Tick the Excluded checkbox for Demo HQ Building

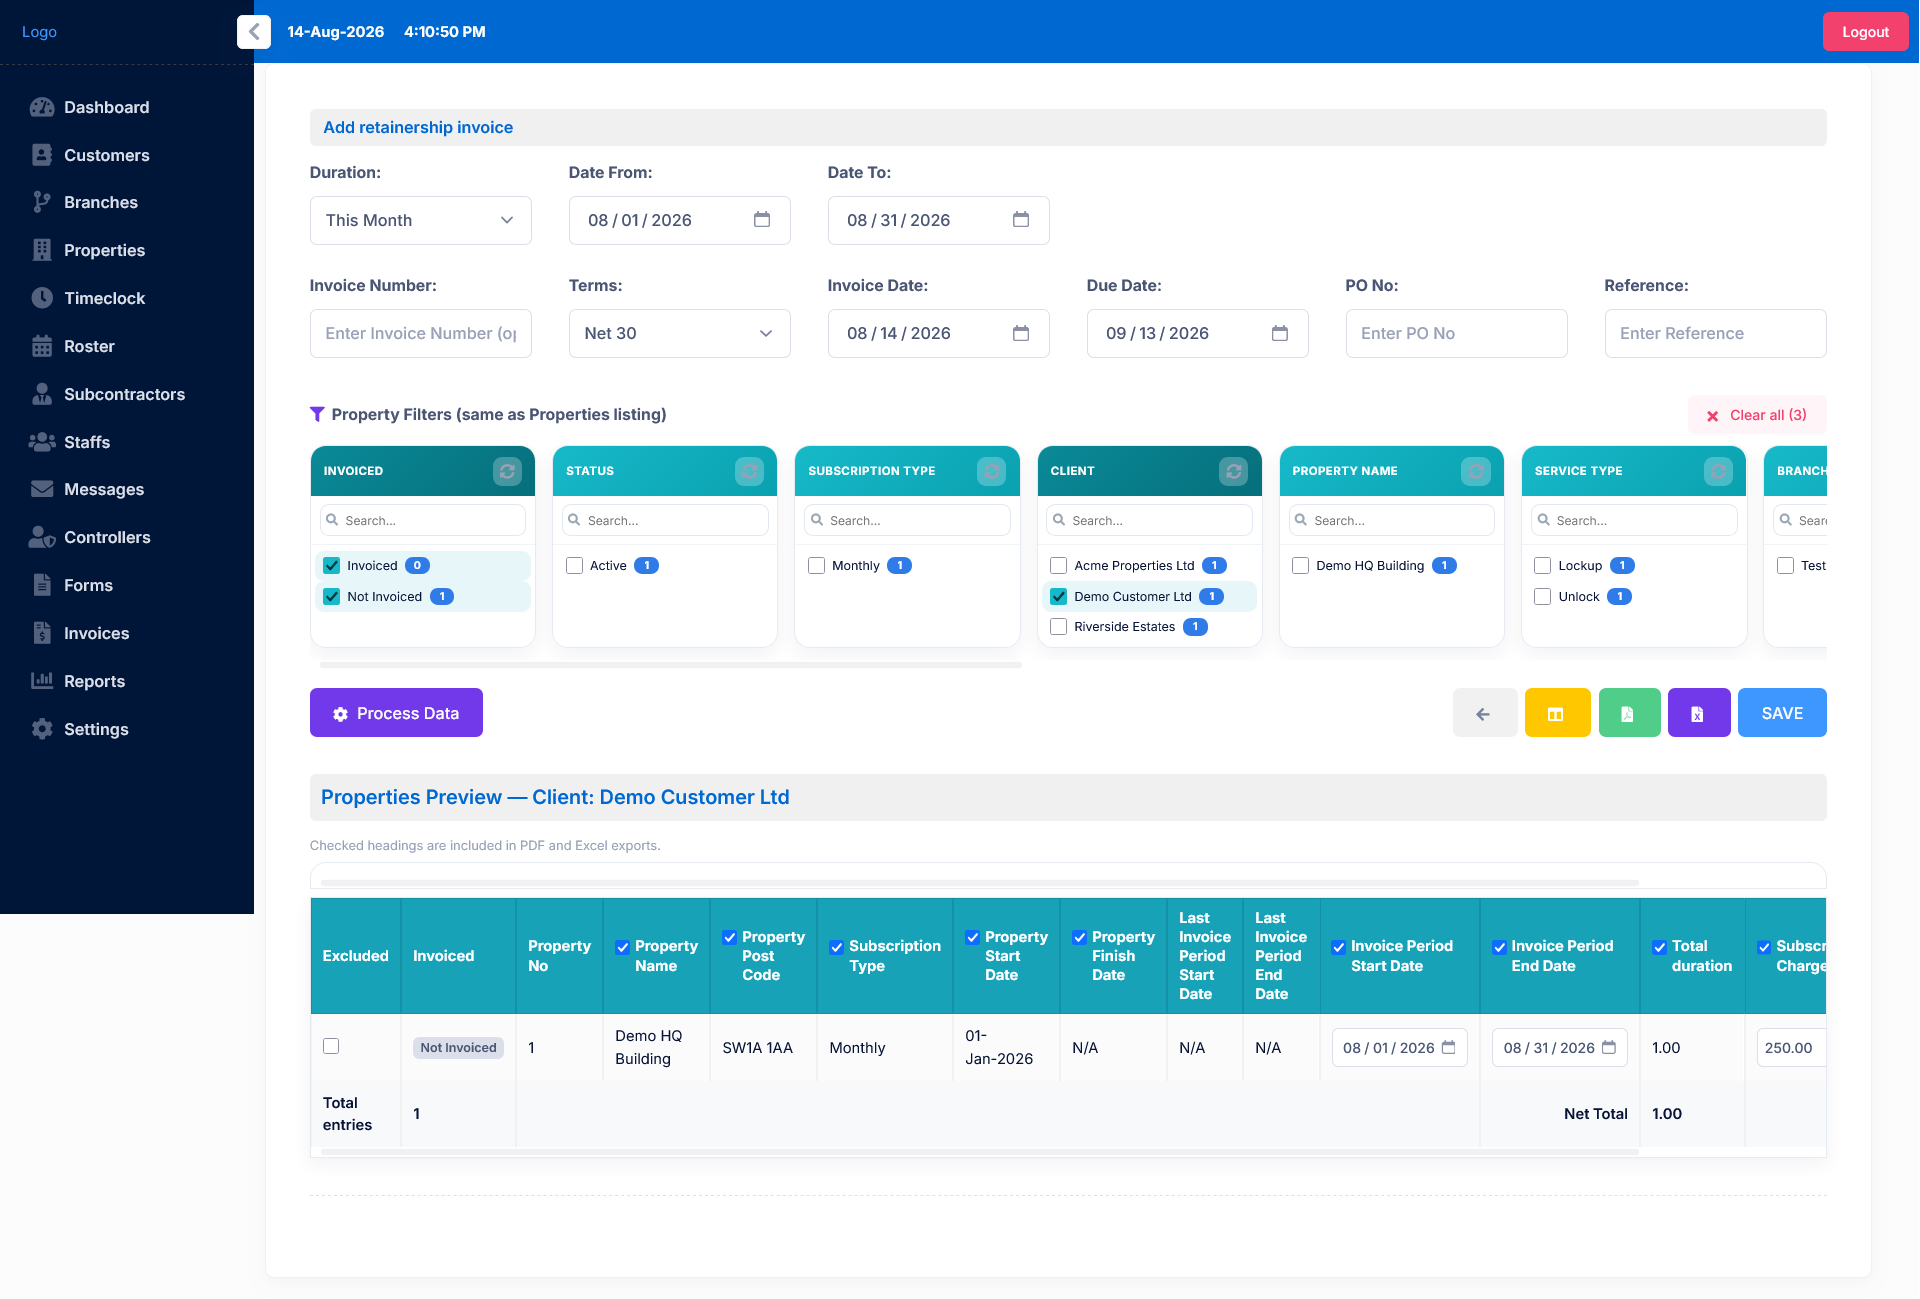point(331,1046)
